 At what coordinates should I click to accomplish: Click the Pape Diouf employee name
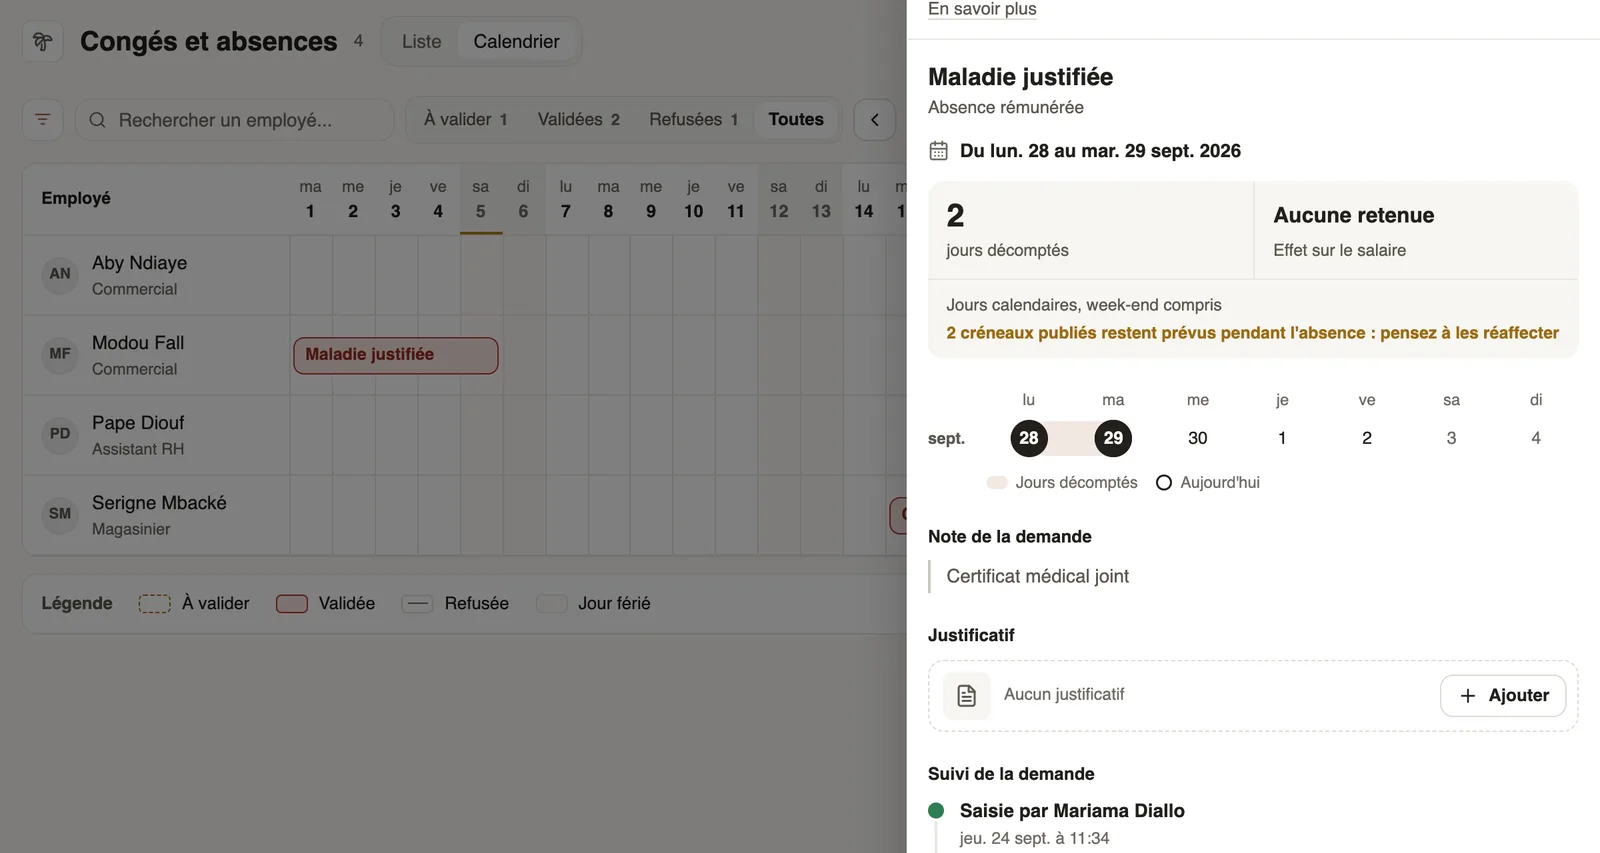coord(138,423)
